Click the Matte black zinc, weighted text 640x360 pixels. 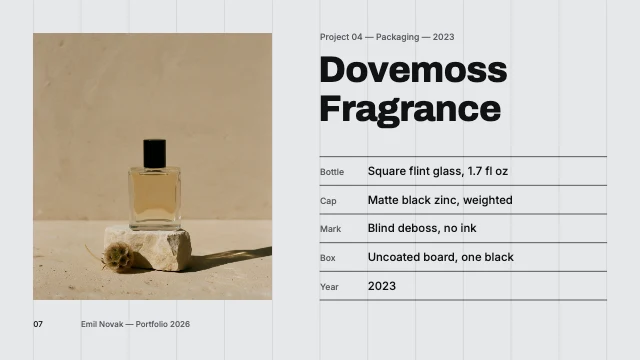click(x=440, y=200)
